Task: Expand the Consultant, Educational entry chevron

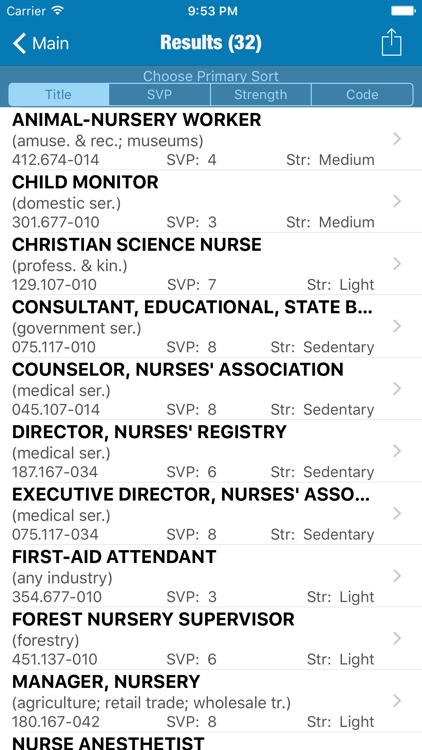Action: [x=397, y=326]
